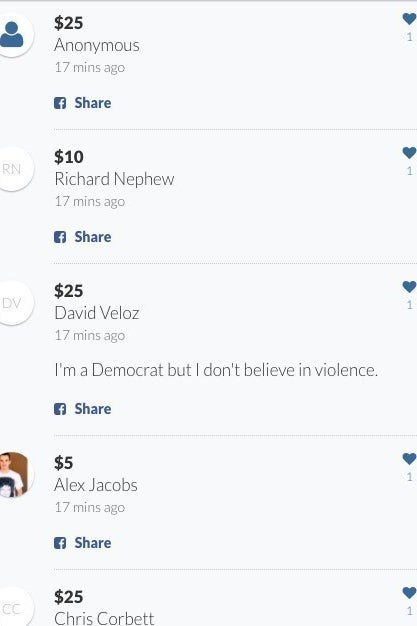
Task: Open Alex Jacobs' profile photo
Action: [x=13, y=475]
